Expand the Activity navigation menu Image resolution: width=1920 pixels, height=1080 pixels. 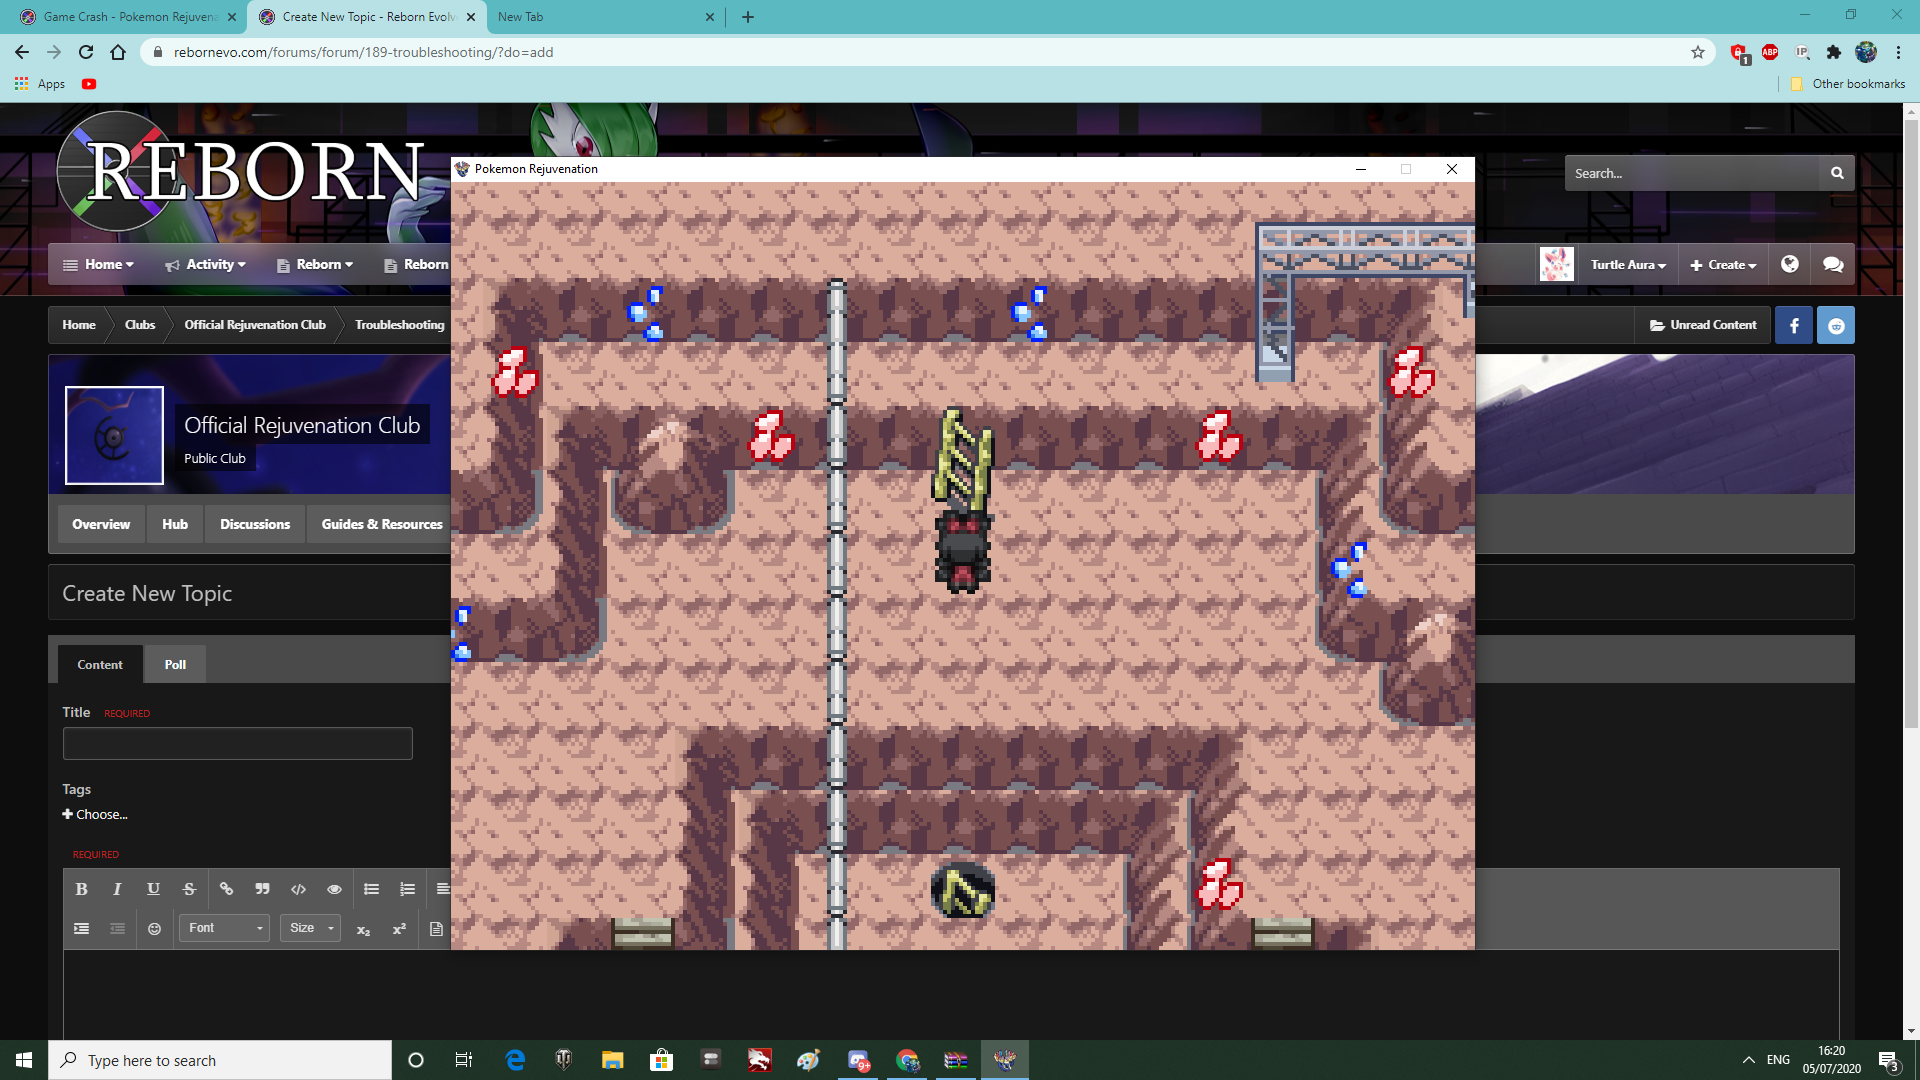click(x=205, y=264)
